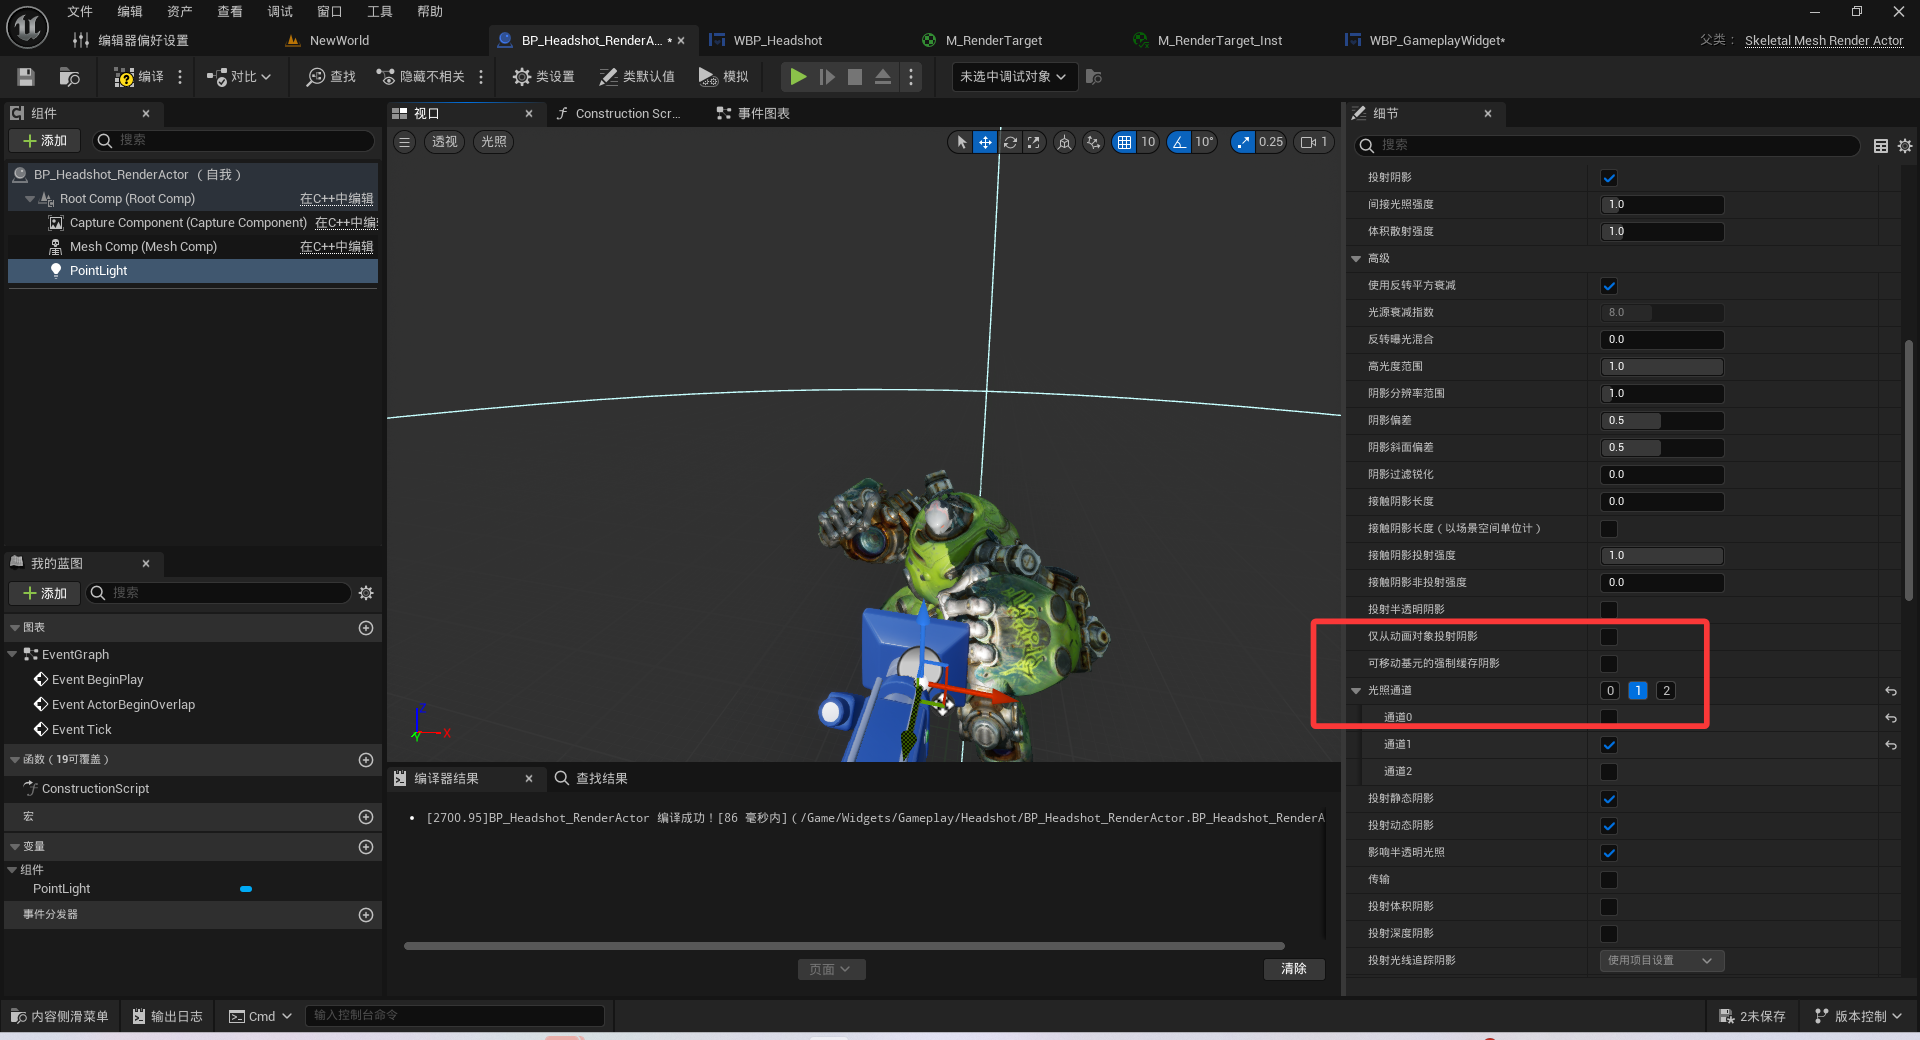Toggle lighting channel 0 button
This screenshot has width=1920, height=1040.
tap(1610, 691)
